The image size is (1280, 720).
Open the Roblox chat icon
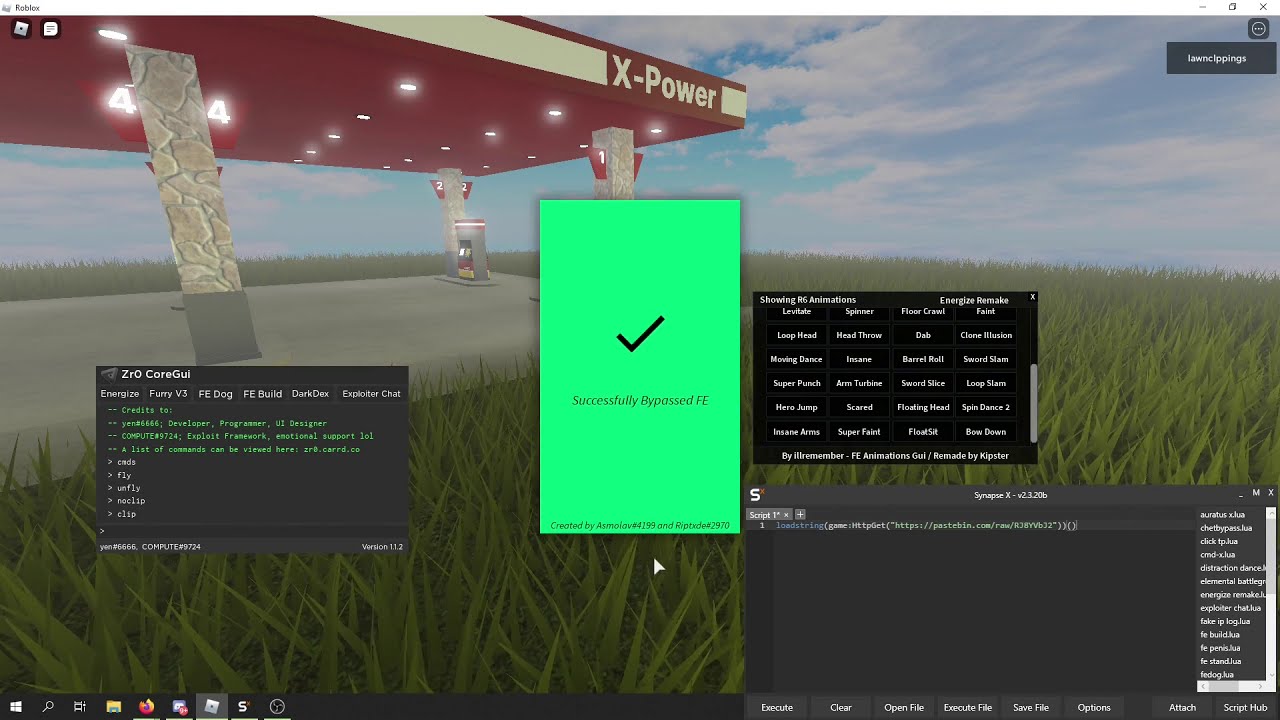[x=50, y=29]
